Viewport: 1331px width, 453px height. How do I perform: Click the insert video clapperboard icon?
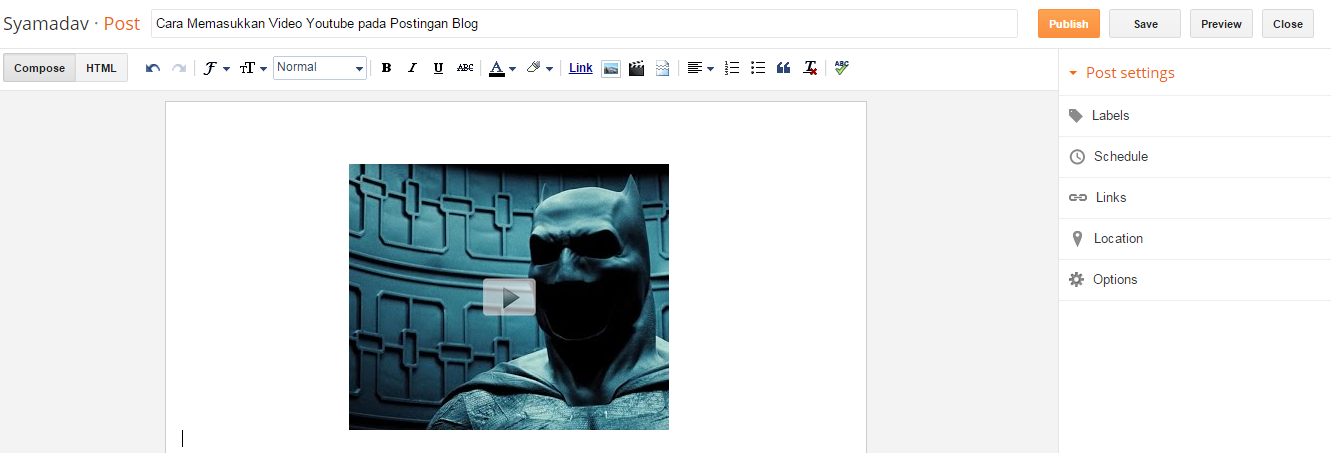click(636, 68)
